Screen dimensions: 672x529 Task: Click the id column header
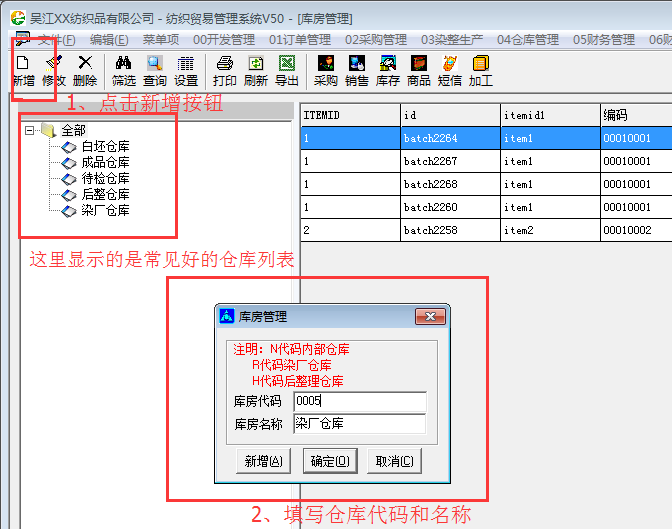(450, 115)
